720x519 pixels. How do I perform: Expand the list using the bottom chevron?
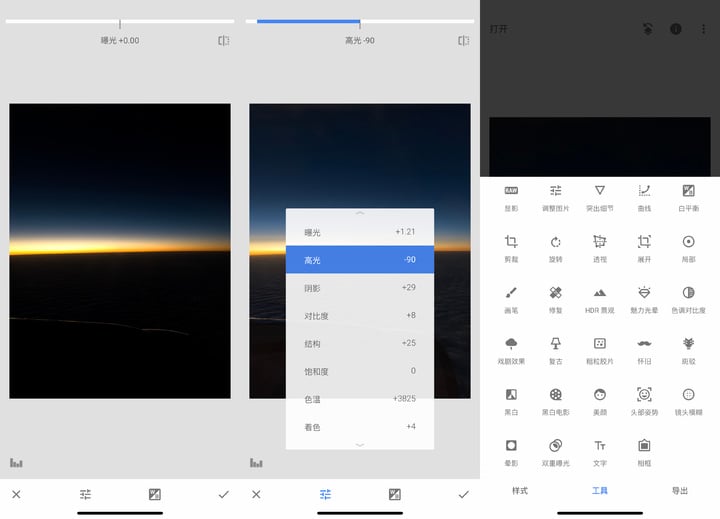point(360,444)
